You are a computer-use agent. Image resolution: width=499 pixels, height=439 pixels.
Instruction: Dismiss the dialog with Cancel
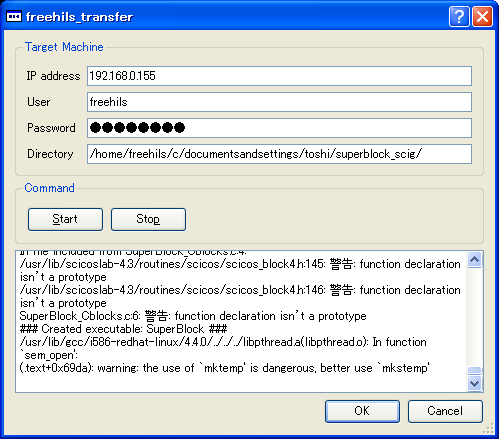445,411
